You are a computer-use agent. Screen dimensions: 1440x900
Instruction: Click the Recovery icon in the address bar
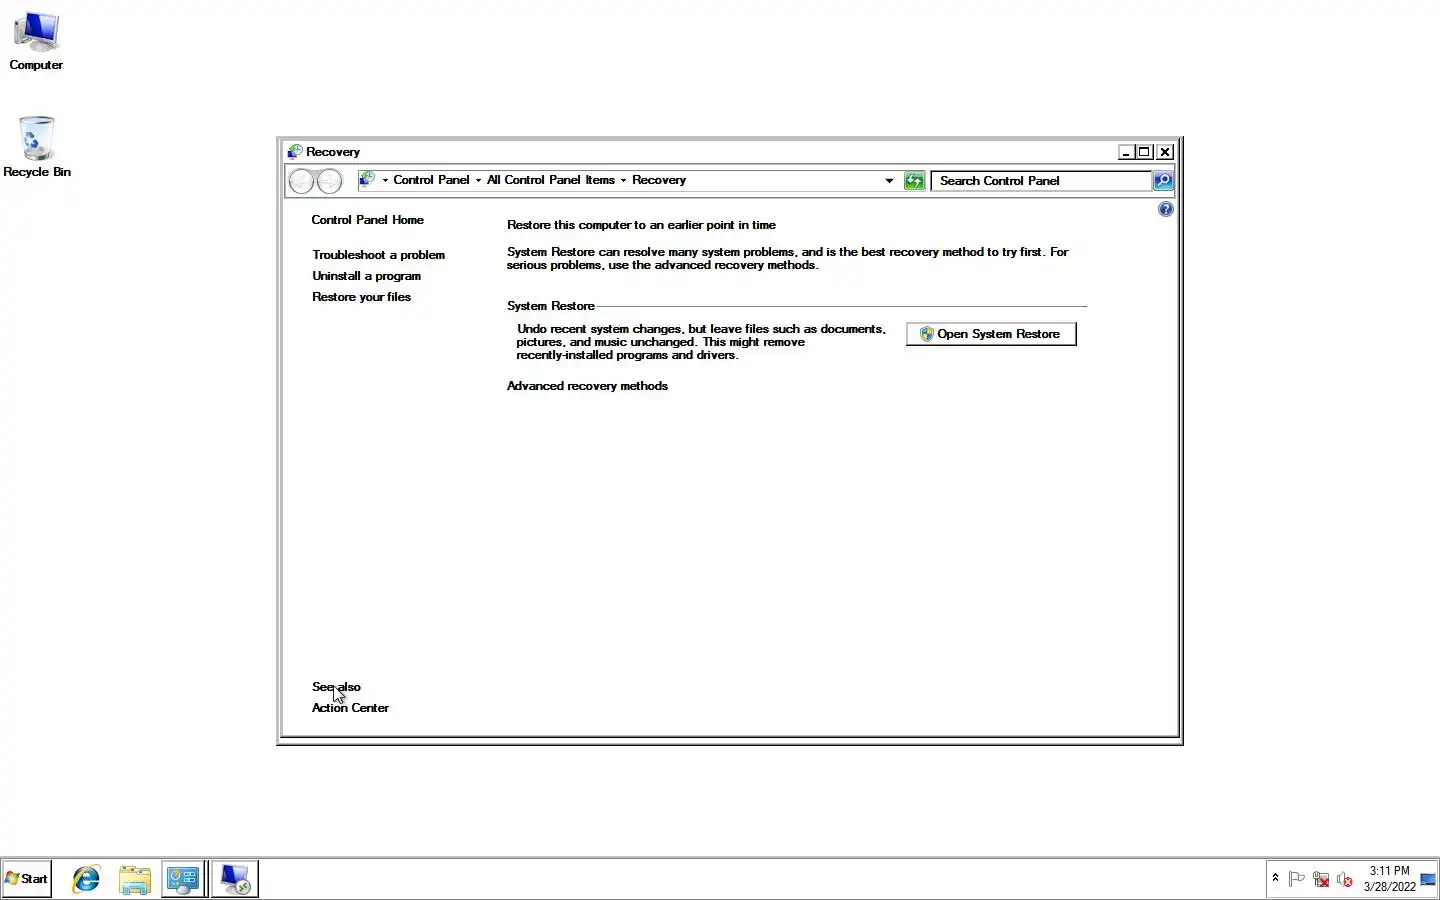coord(367,180)
